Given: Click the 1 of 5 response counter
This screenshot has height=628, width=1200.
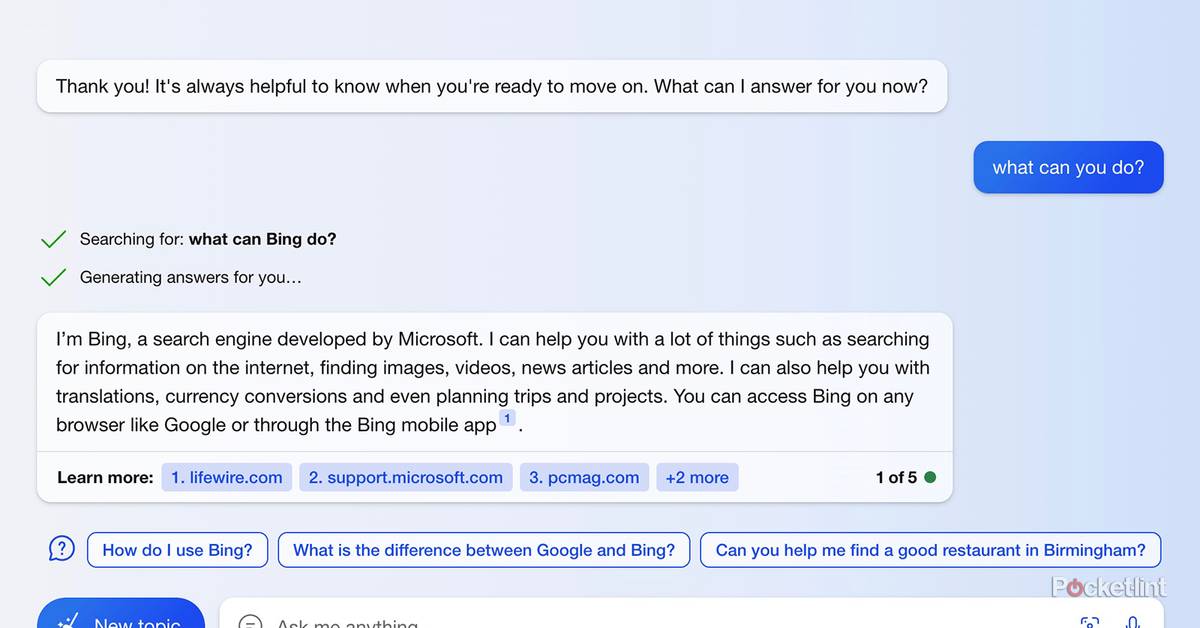Looking at the screenshot, I should 896,477.
